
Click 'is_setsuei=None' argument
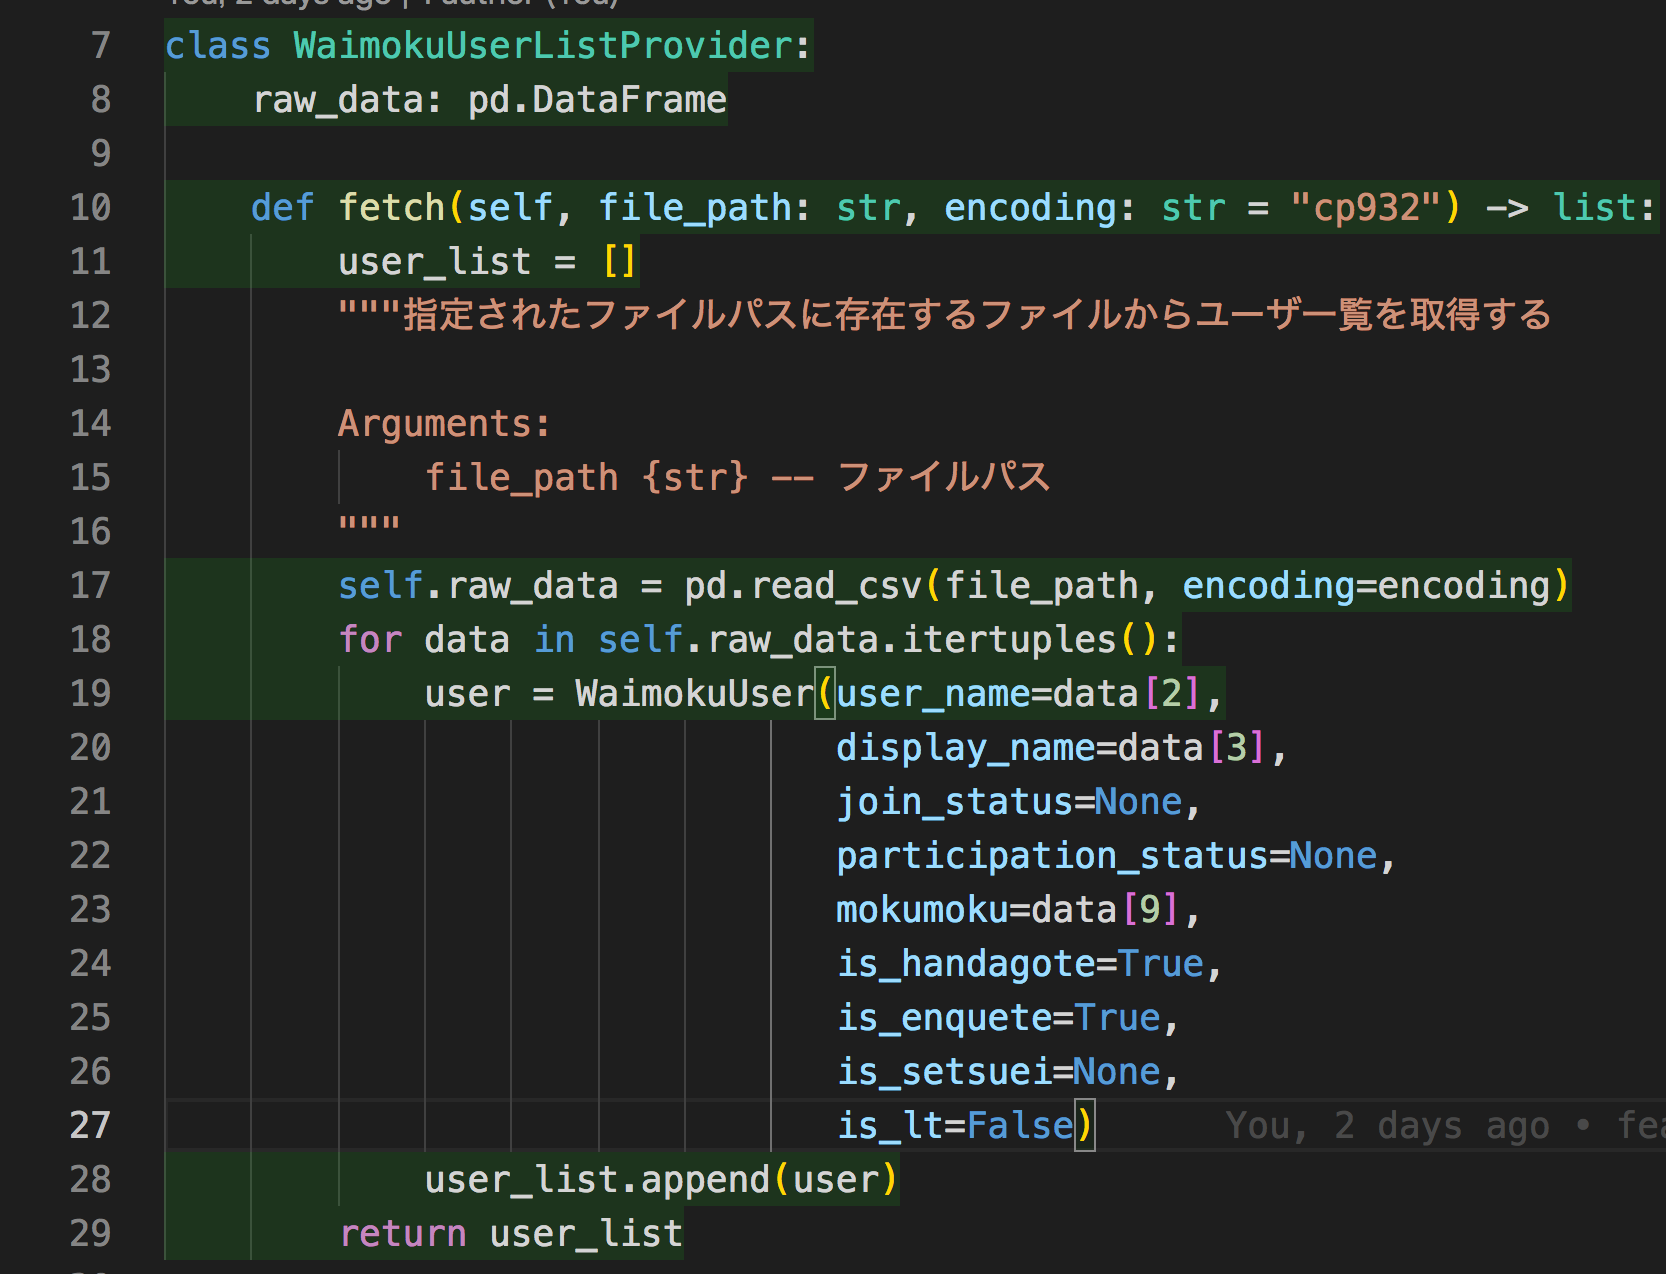point(998,1072)
